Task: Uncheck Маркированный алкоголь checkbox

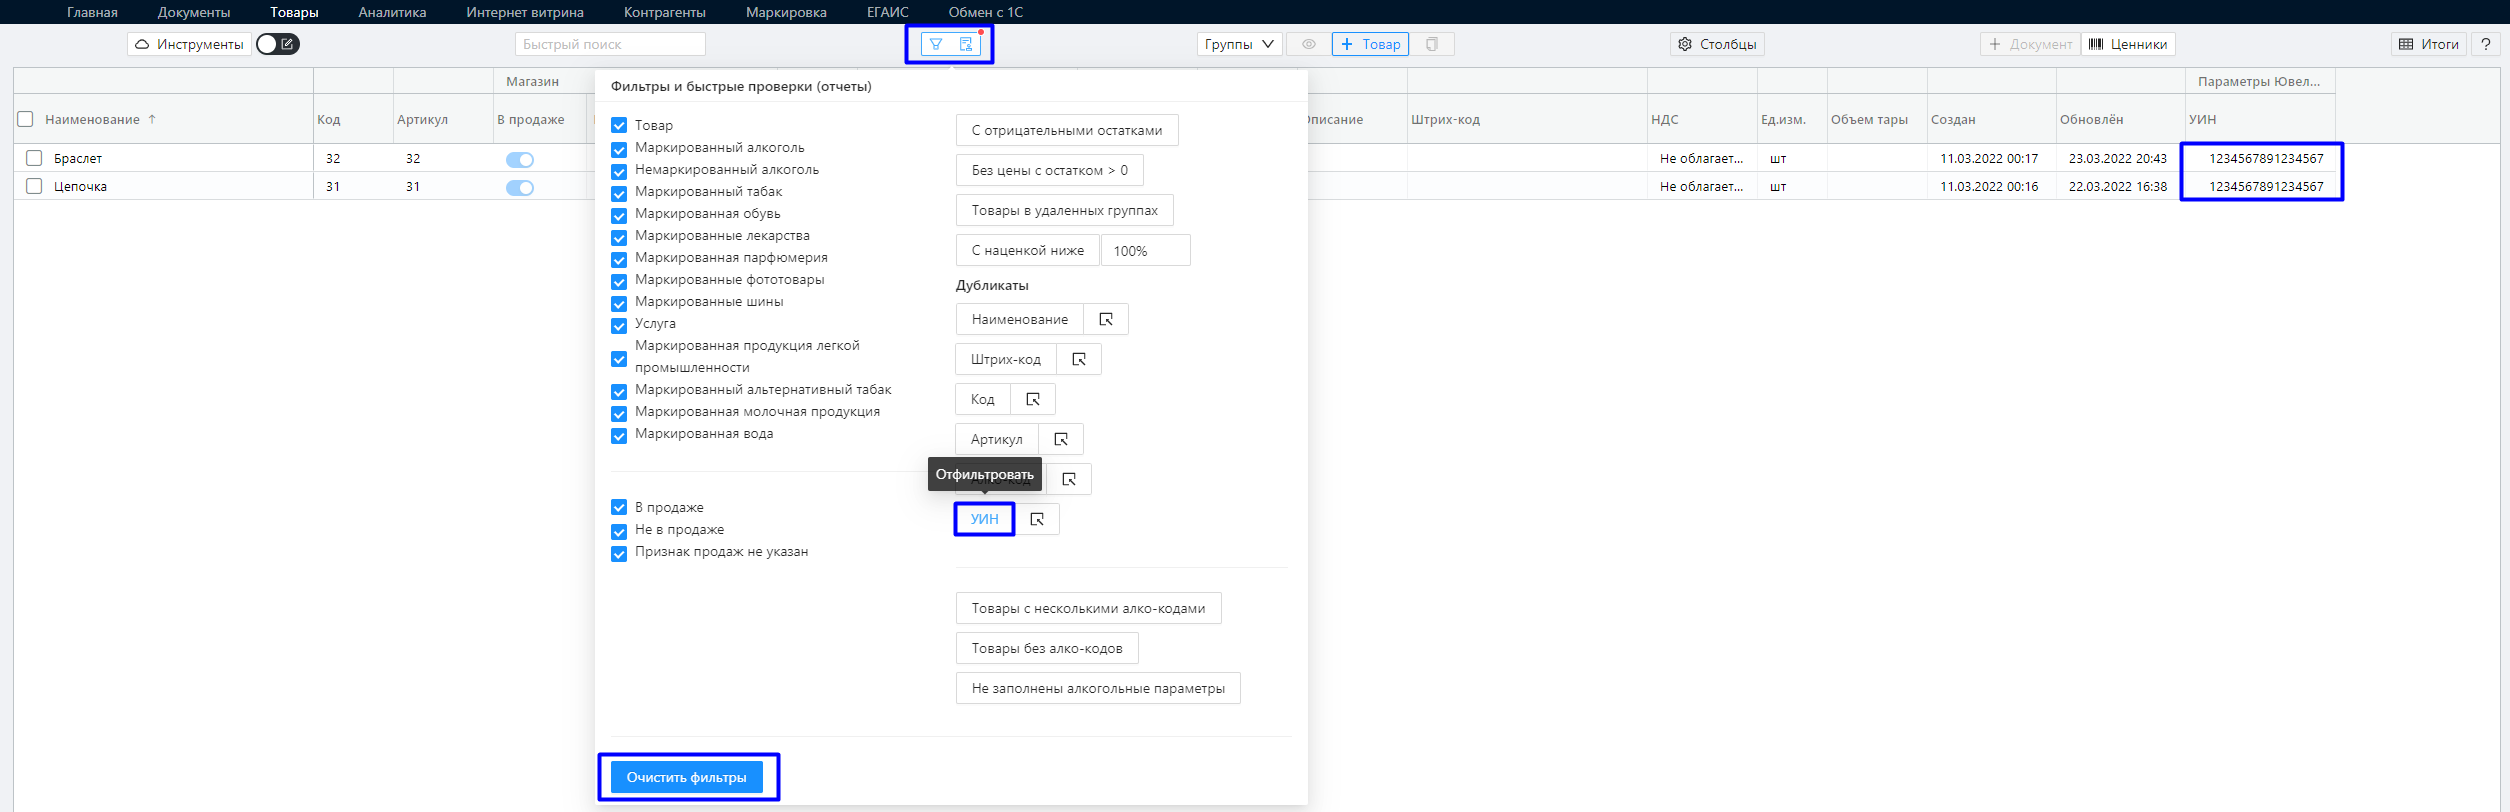Action: 619,148
